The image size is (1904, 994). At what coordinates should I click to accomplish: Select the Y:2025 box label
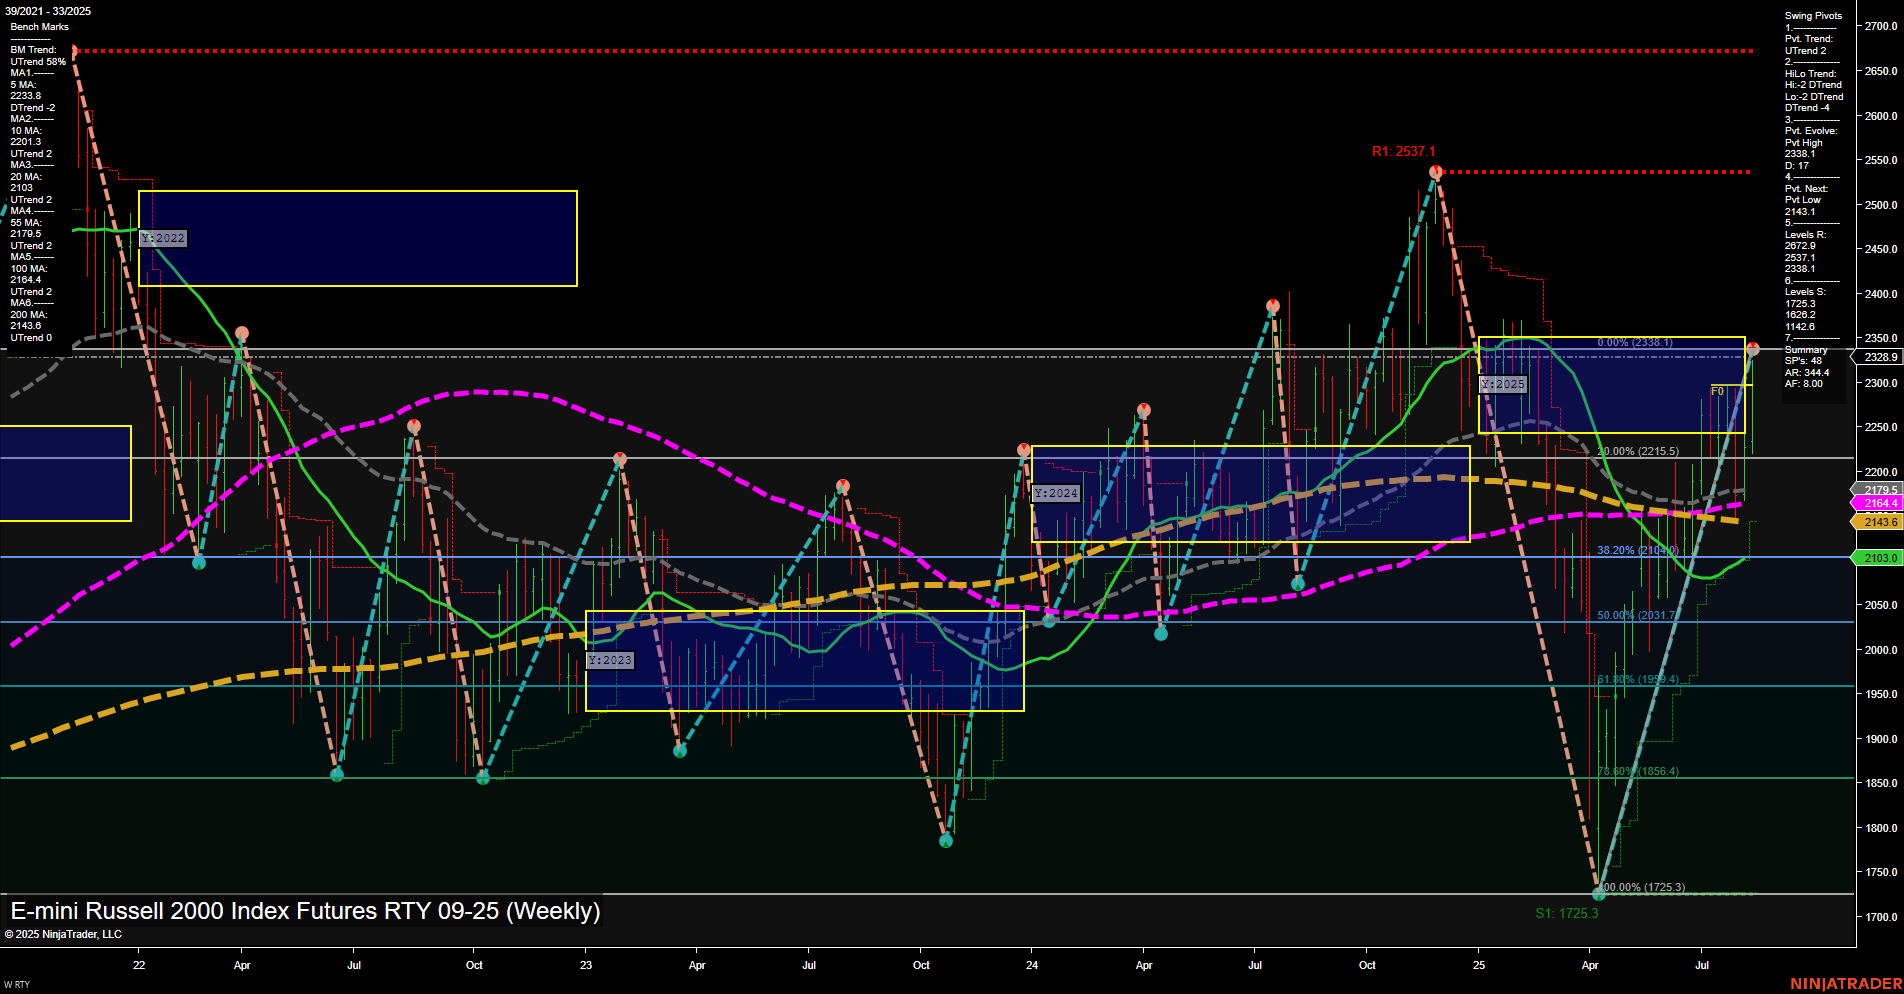pyautogui.click(x=1503, y=383)
